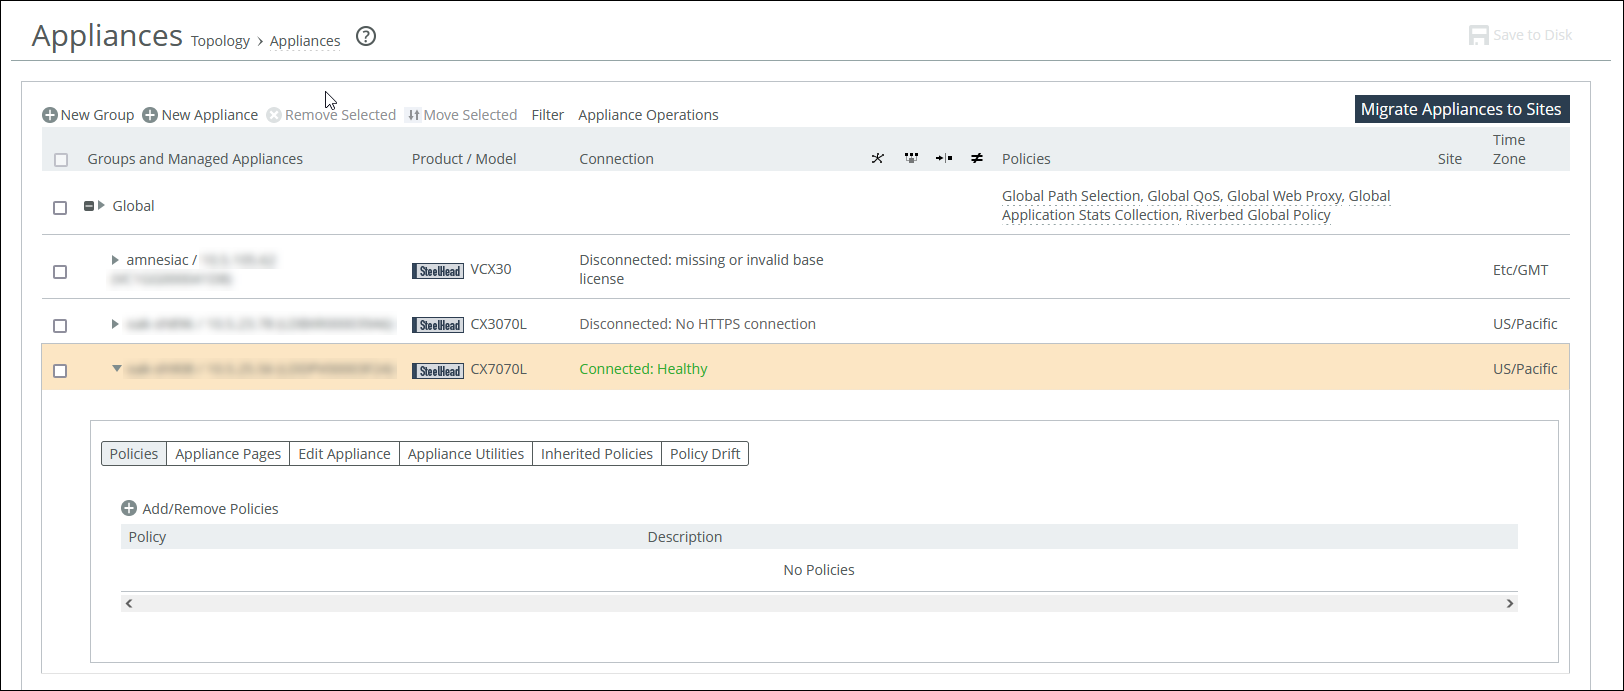This screenshot has width=1624, height=691.
Task: Select the amnesiac appliance checkbox
Action: (x=60, y=272)
